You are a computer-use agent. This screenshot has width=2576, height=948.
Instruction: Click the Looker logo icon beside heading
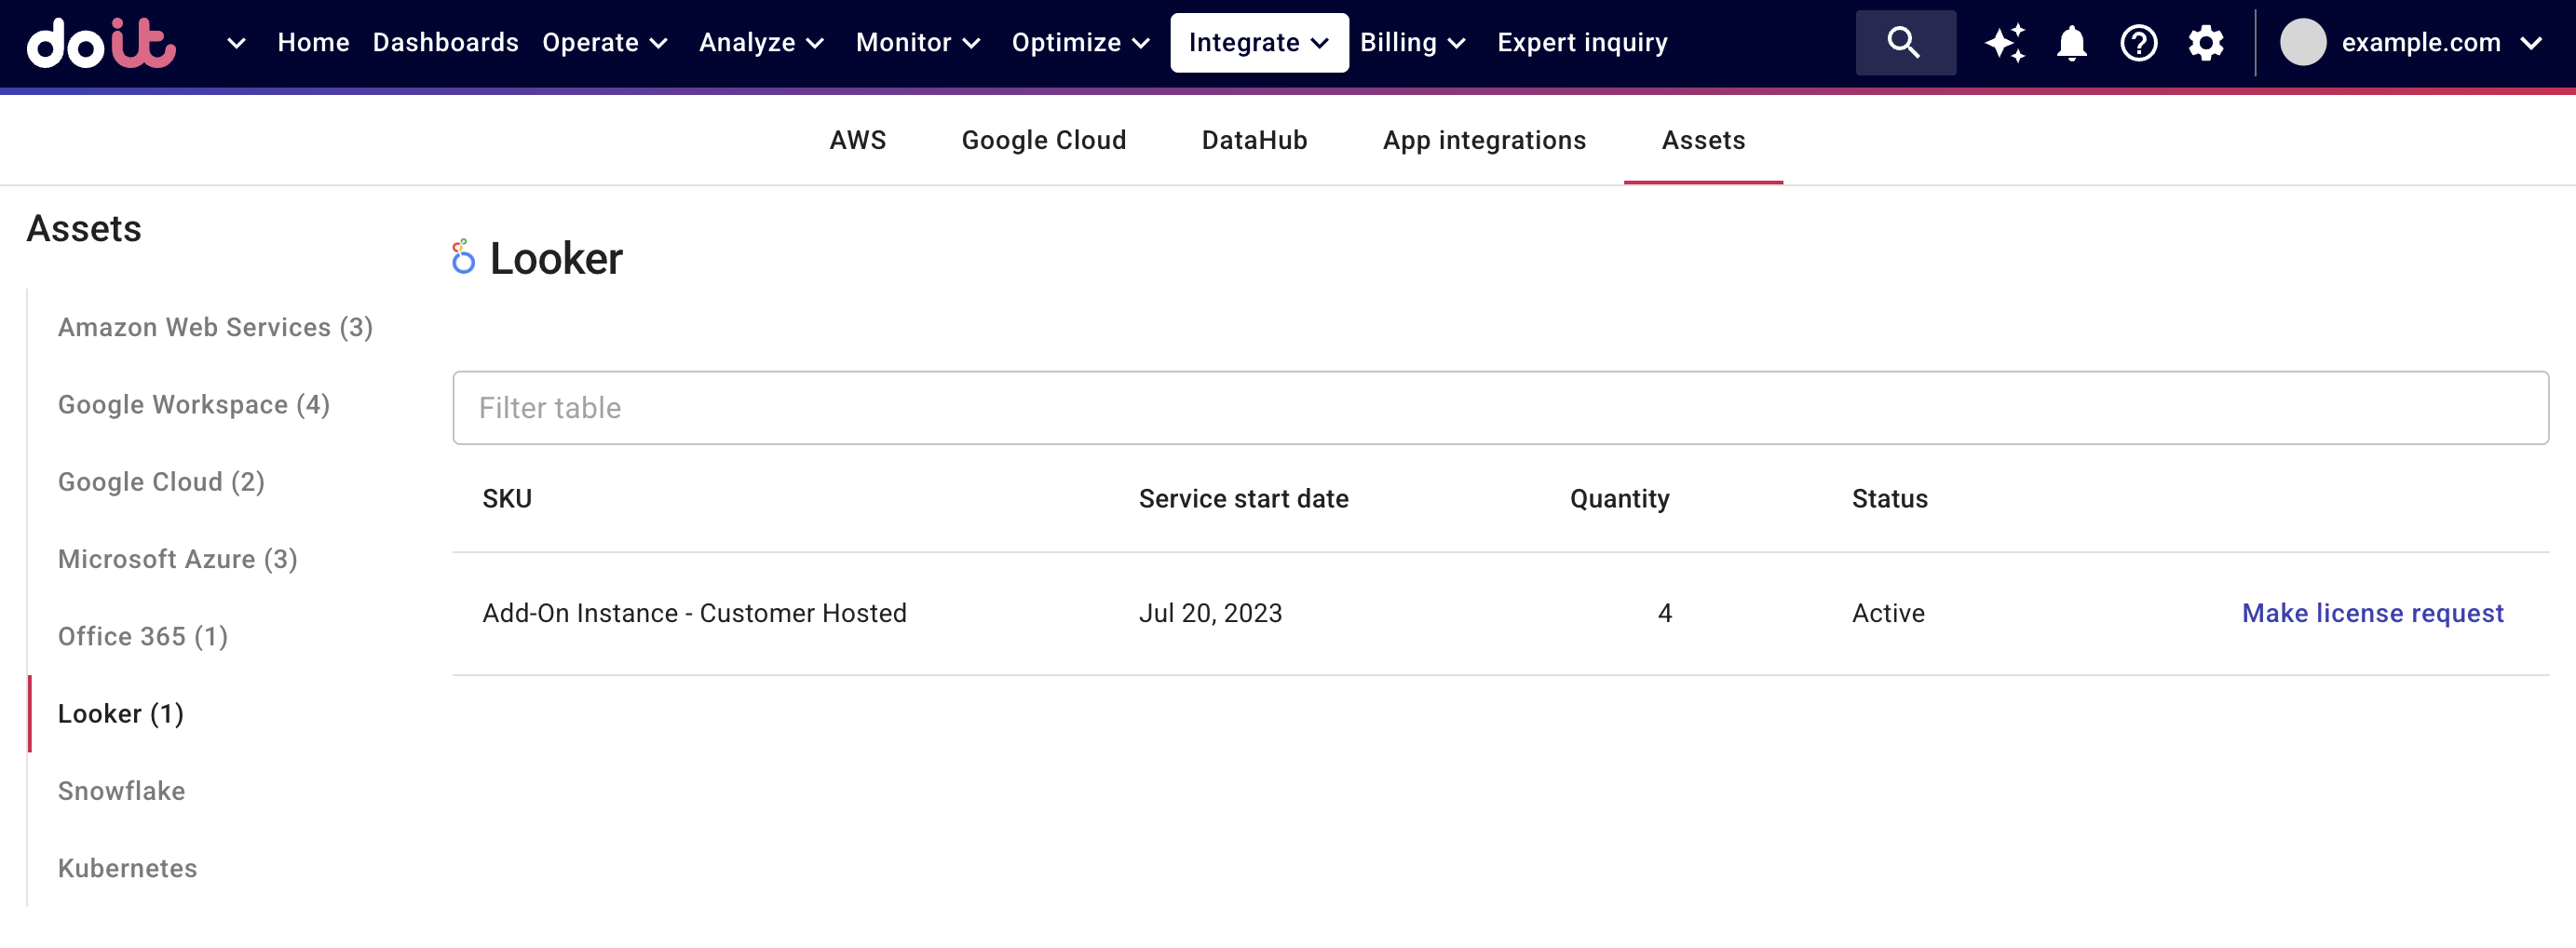coord(462,258)
